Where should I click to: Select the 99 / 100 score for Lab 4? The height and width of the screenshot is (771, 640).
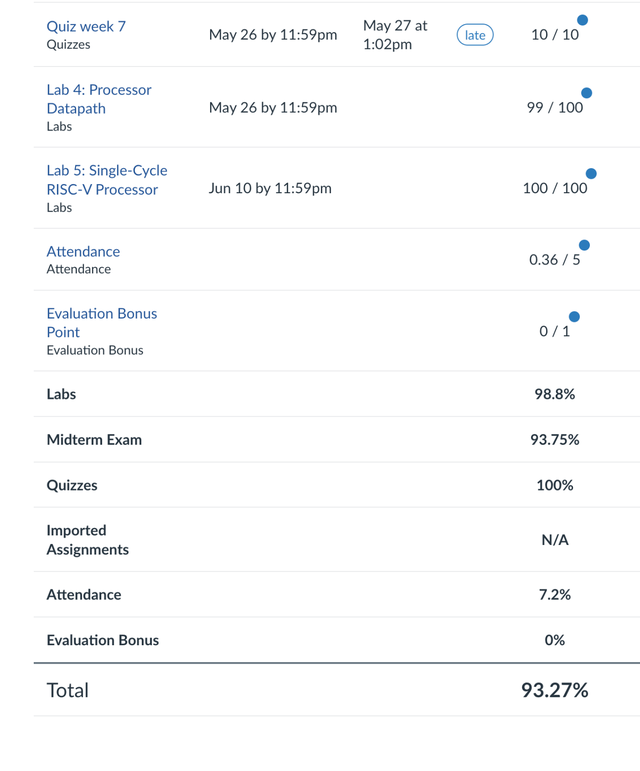point(554,107)
